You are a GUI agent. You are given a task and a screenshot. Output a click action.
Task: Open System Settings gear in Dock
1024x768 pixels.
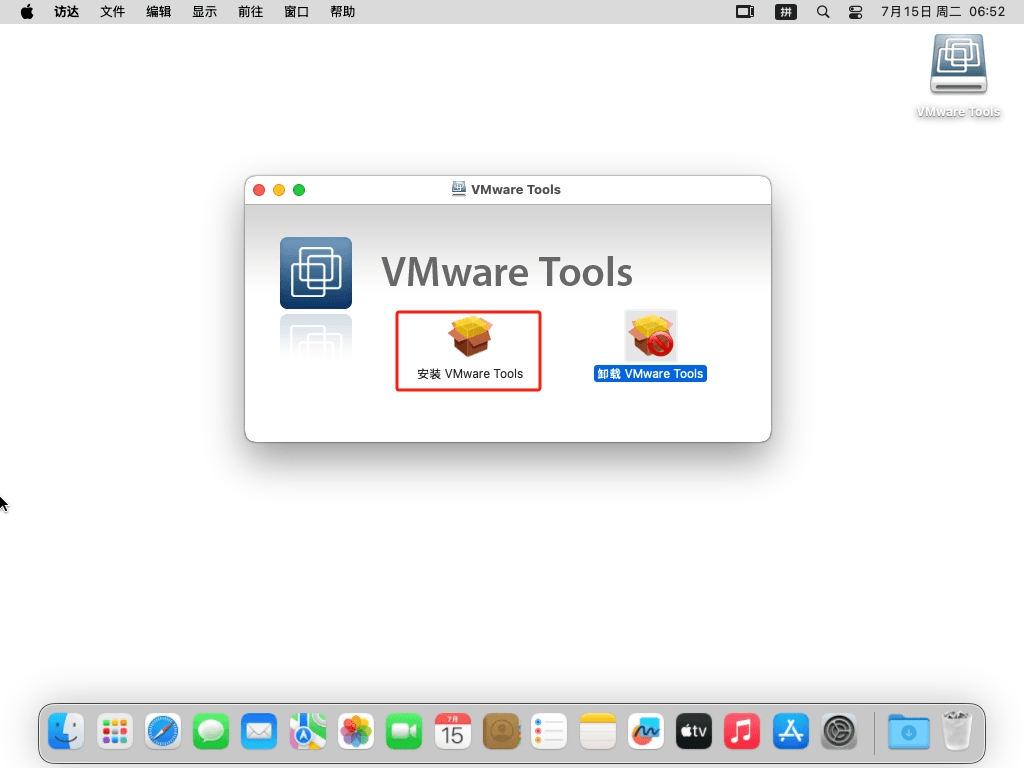pyautogui.click(x=839, y=732)
